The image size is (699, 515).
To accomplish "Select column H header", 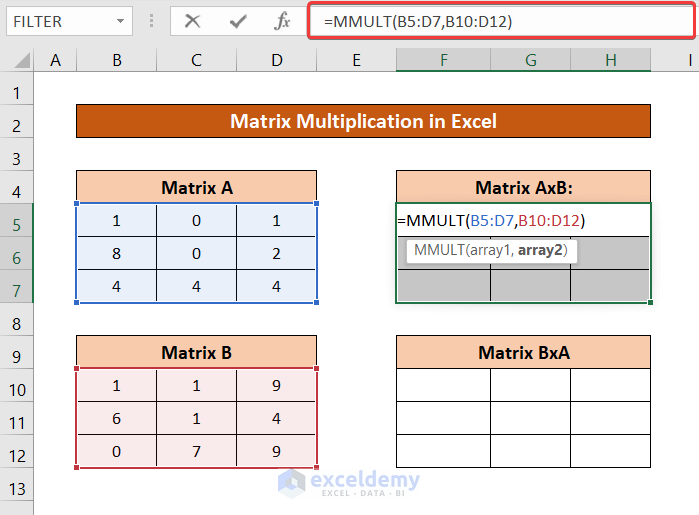I will pos(611,60).
